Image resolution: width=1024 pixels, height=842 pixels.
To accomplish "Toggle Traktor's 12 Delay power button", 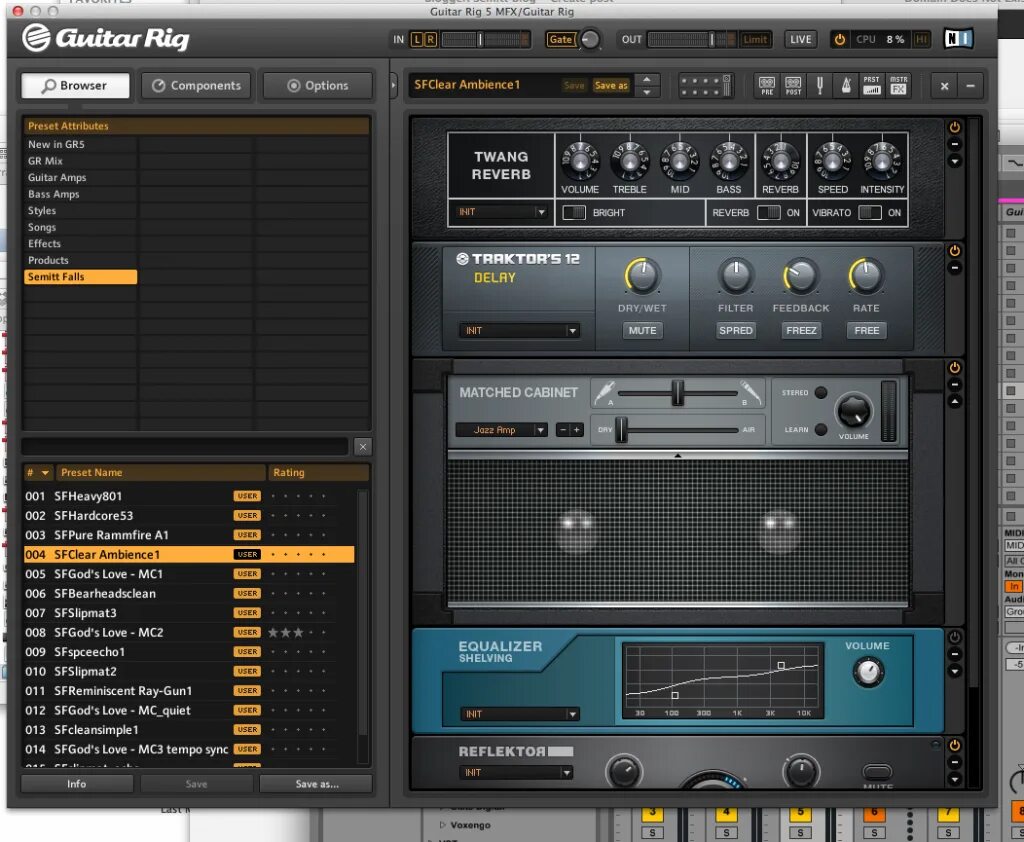I will (955, 251).
